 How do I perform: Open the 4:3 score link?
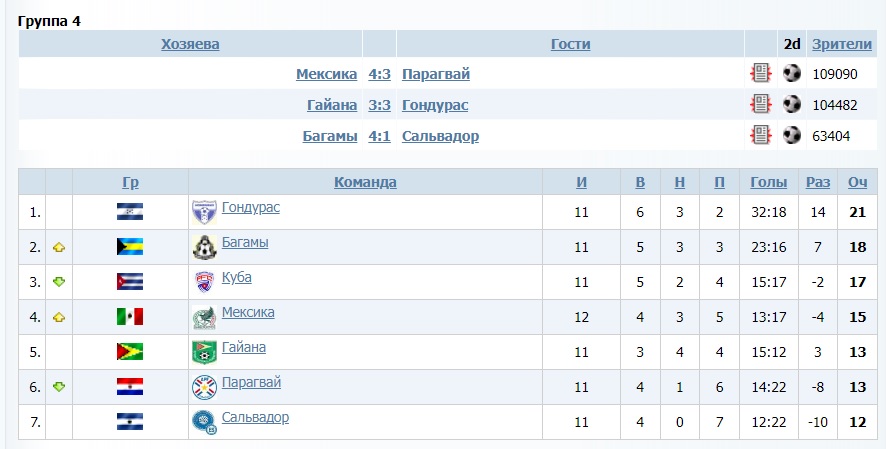click(x=379, y=74)
